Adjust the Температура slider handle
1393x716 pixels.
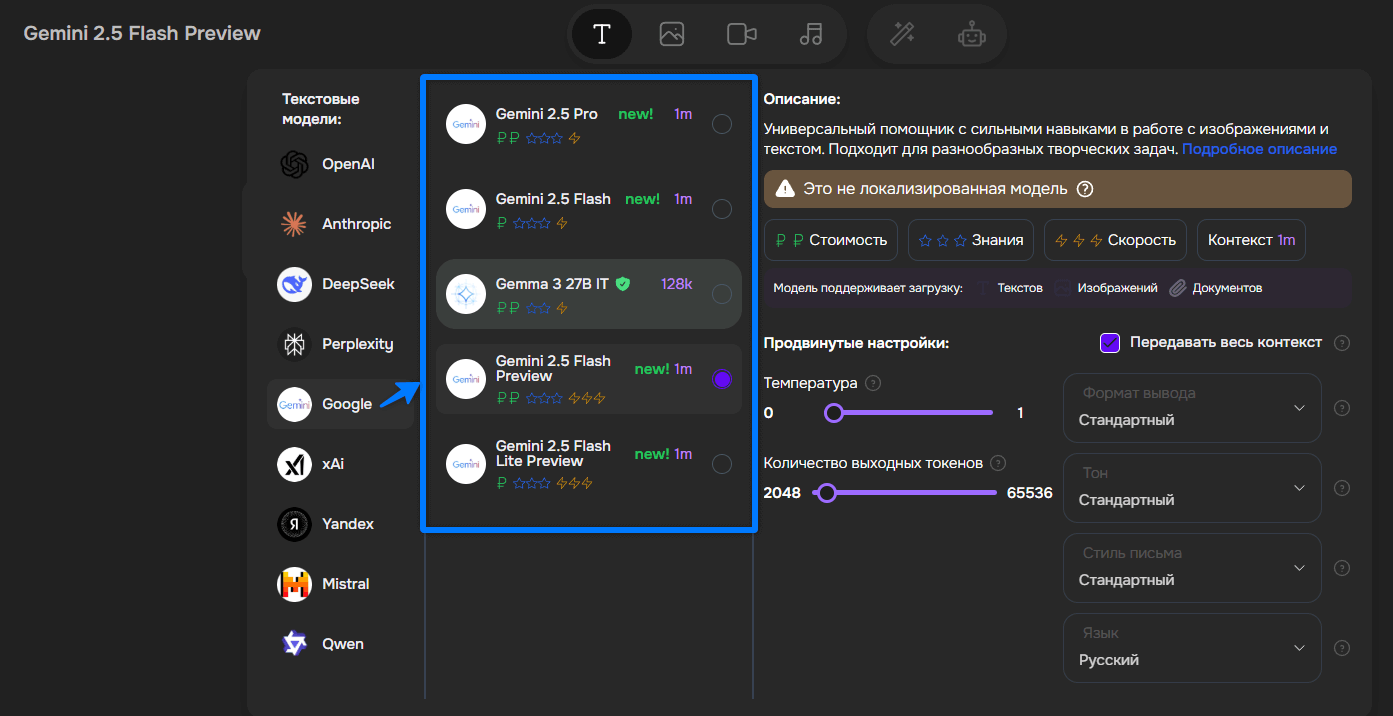coord(833,412)
